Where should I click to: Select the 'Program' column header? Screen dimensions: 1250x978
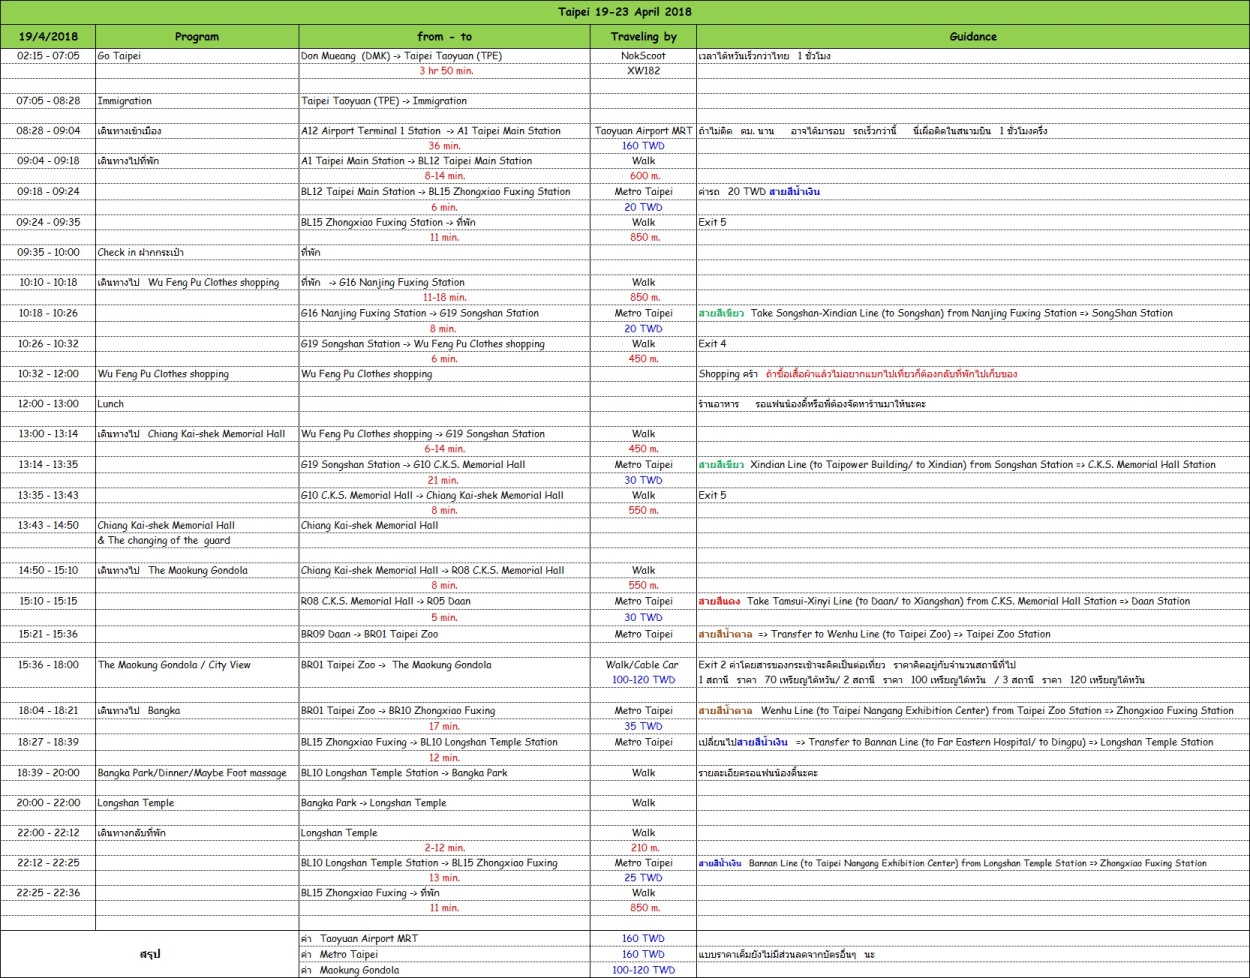(x=197, y=37)
